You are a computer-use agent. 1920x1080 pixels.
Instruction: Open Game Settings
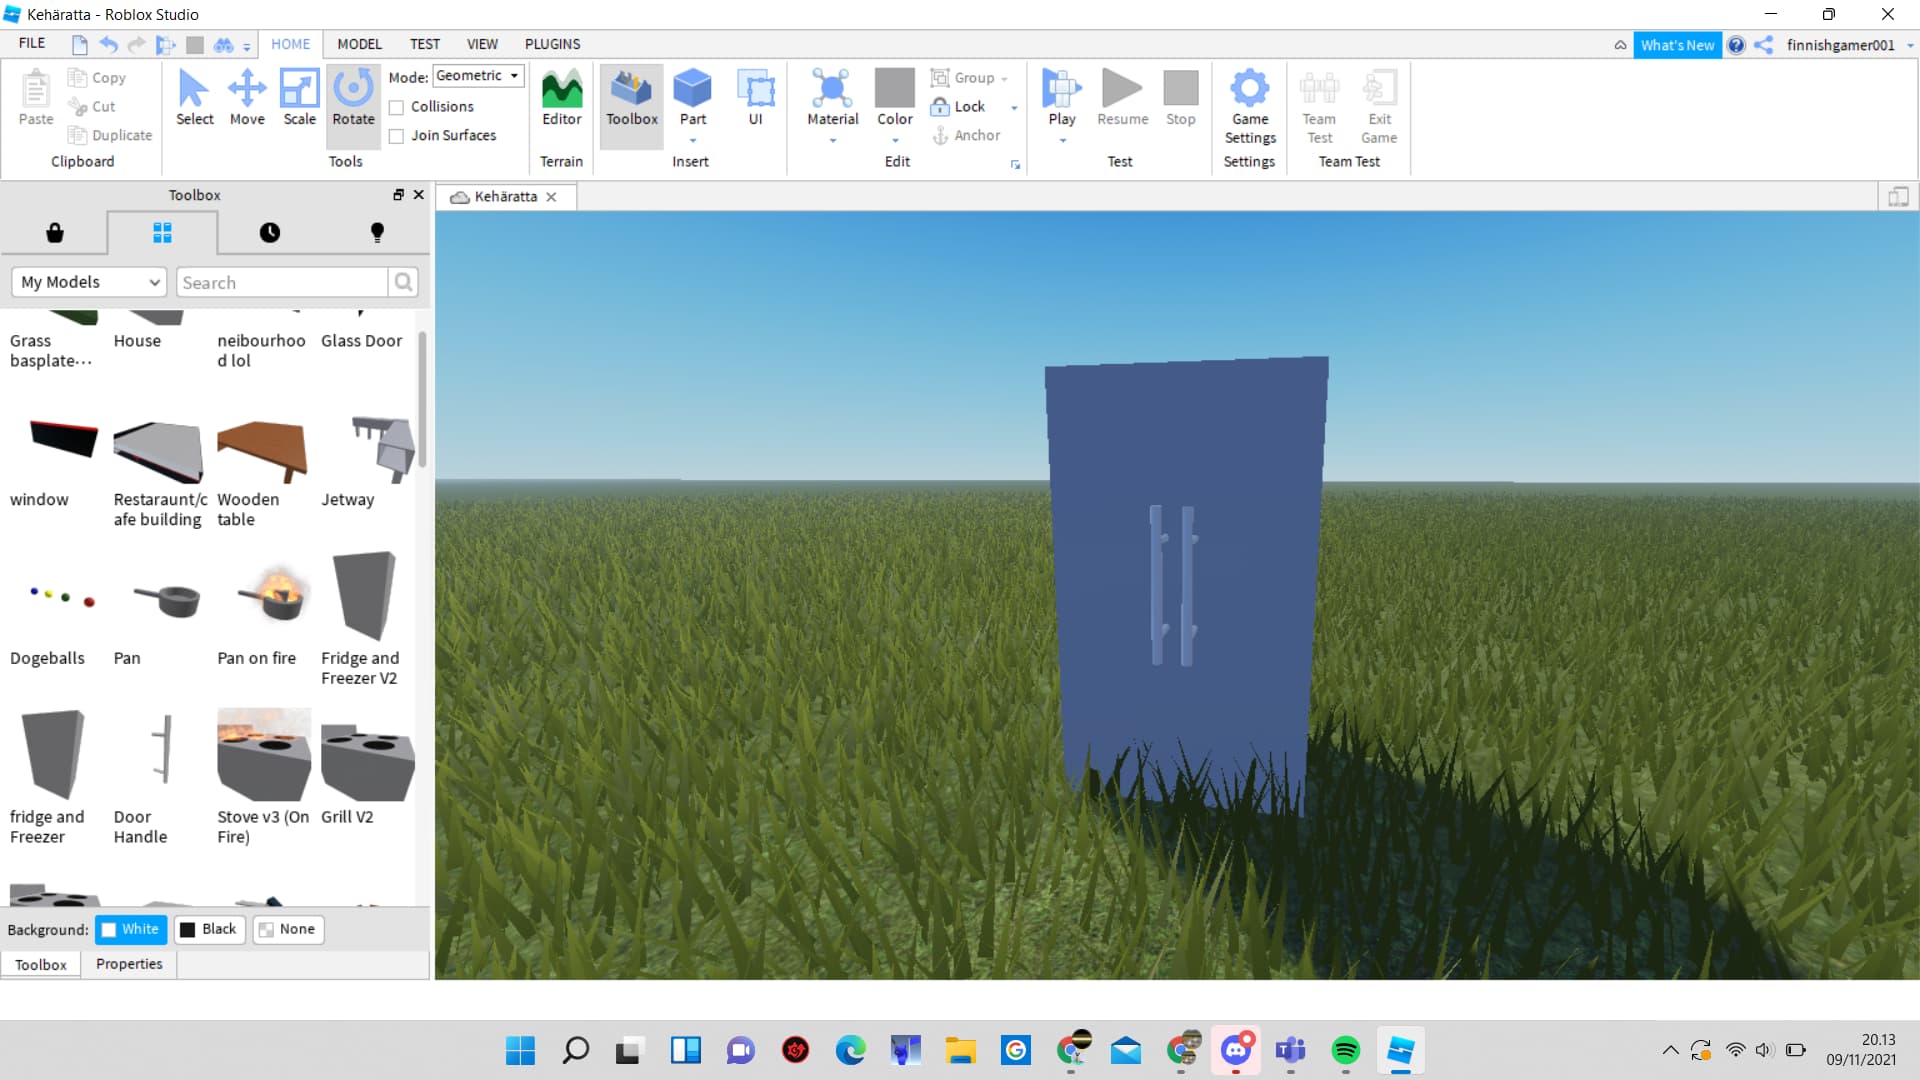point(1250,106)
